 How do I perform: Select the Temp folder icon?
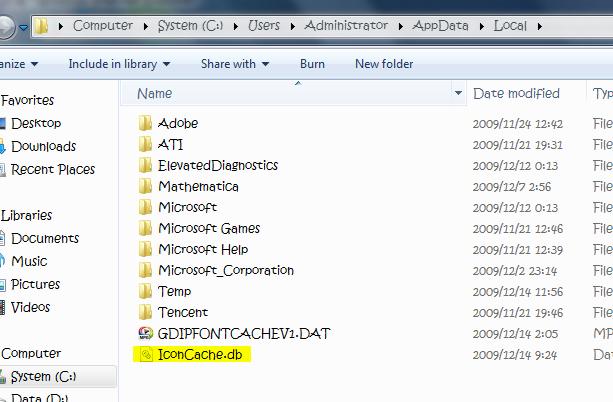[145, 291]
